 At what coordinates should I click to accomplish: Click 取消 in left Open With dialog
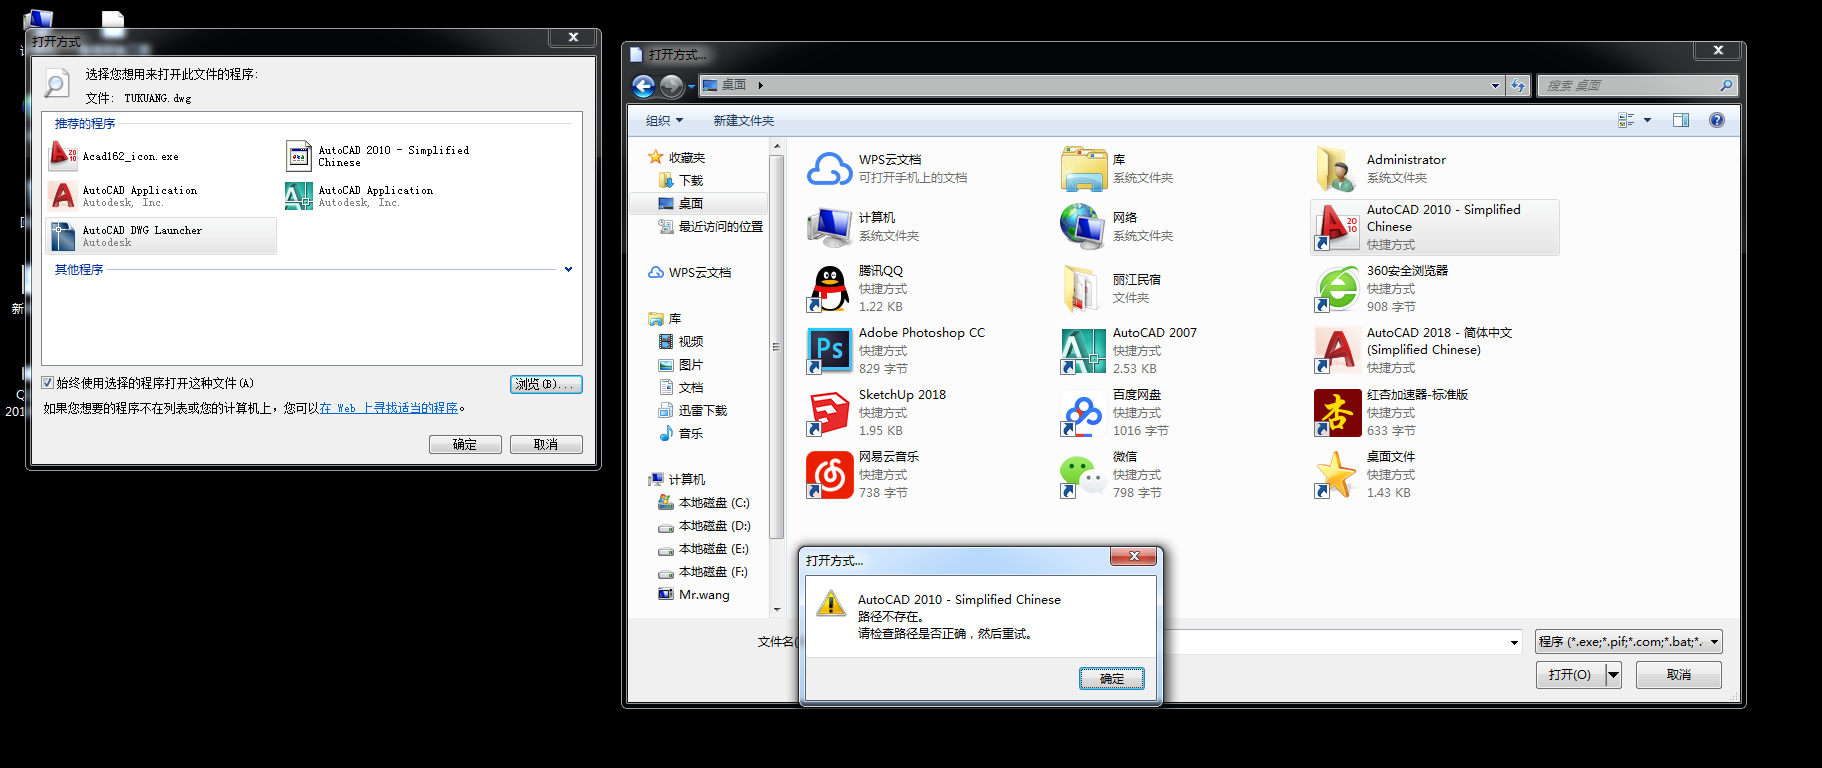546,445
